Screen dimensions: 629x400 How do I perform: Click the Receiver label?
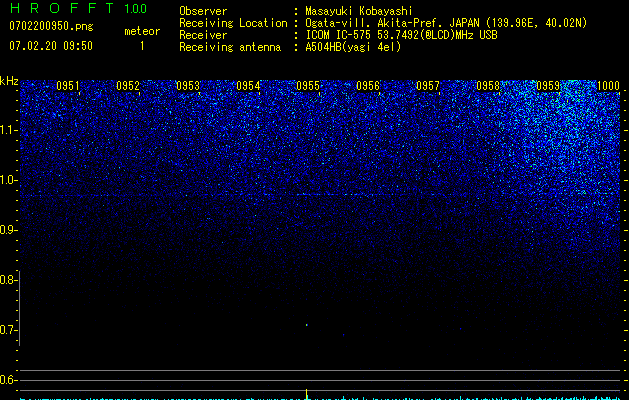tap(203, 35)
